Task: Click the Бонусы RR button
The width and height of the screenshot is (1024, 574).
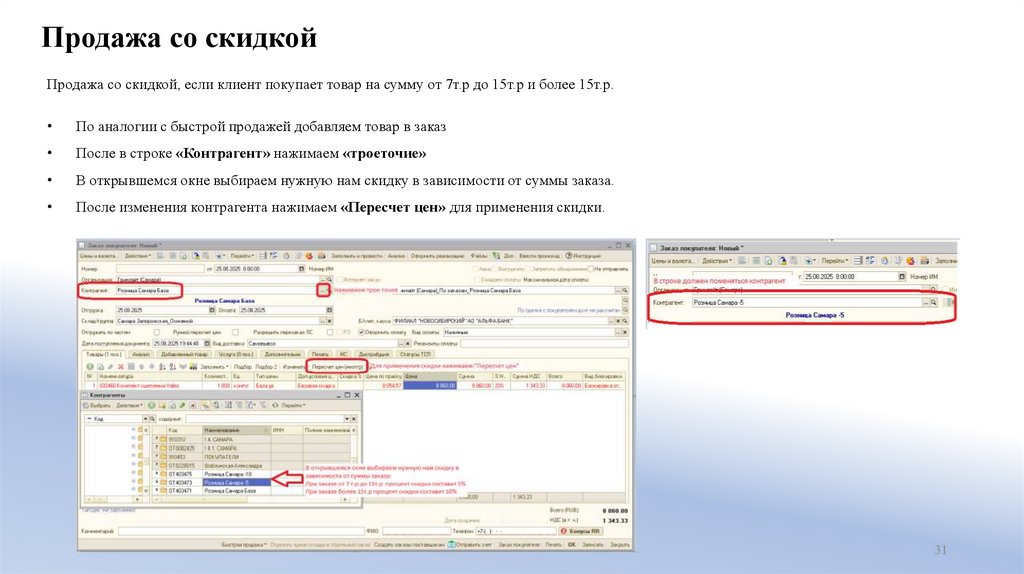Action: pos(581,531)
